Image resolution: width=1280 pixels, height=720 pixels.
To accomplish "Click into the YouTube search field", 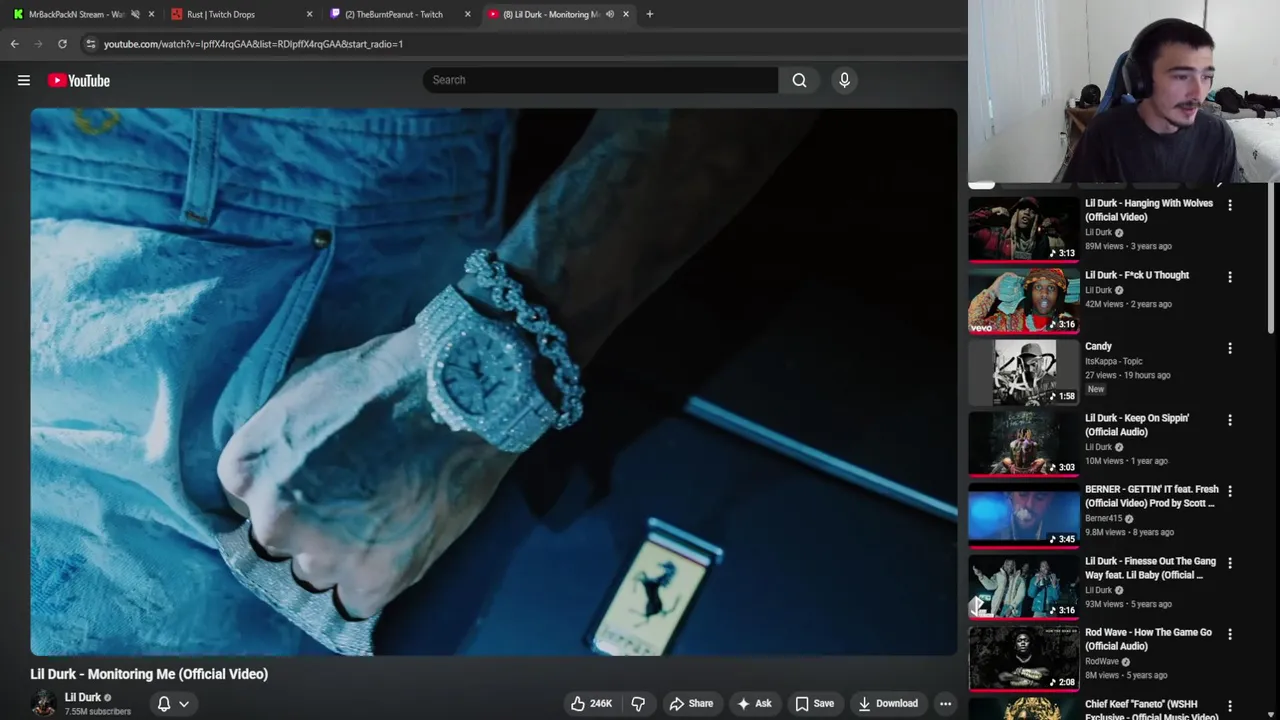I will [x=600, y=80].
